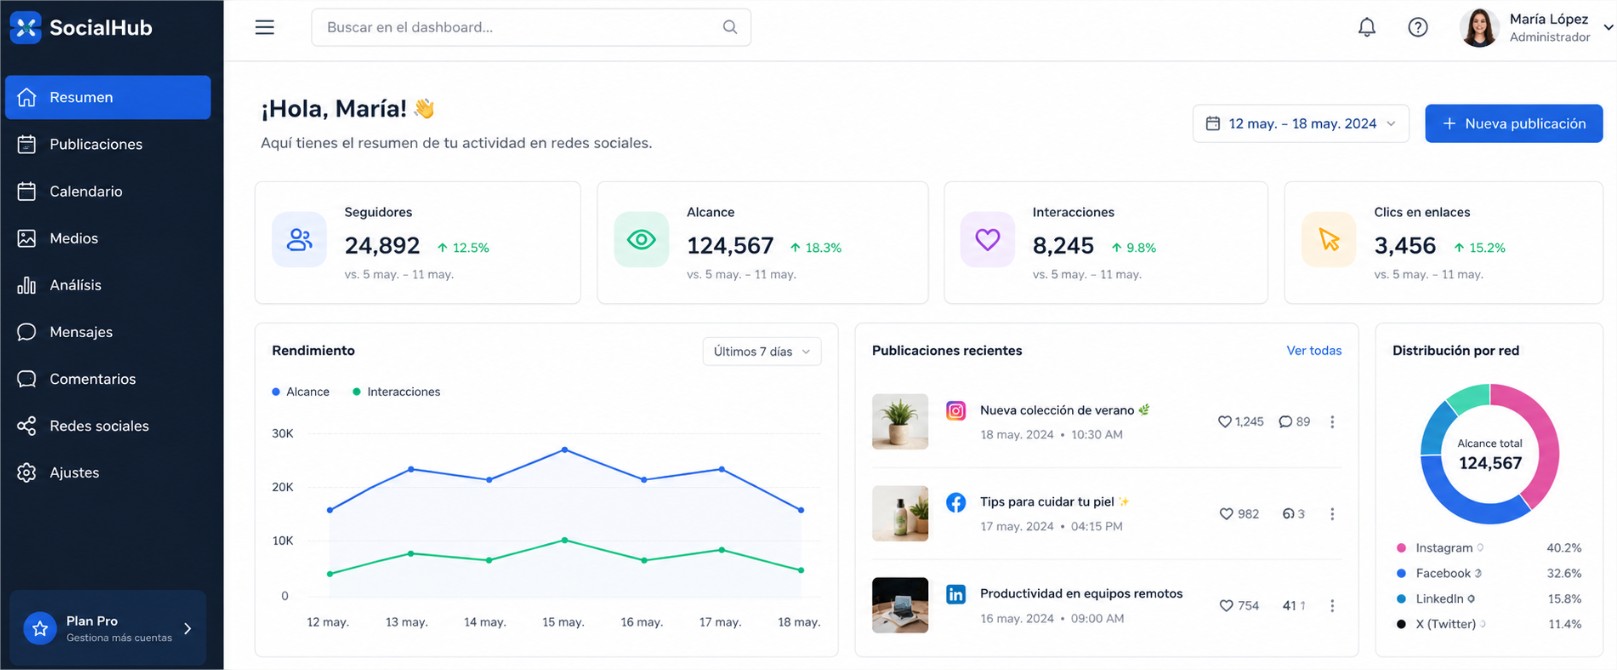The image size is (1617, 670).
Task: Expand the user menu chevron beside Administrador
Action: click(1608, 28)
